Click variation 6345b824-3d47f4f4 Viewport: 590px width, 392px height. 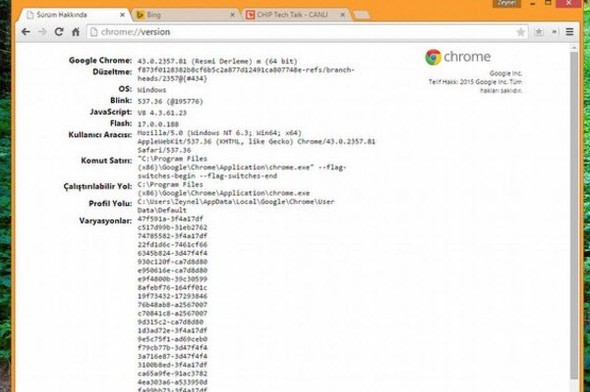pos(172,253)
